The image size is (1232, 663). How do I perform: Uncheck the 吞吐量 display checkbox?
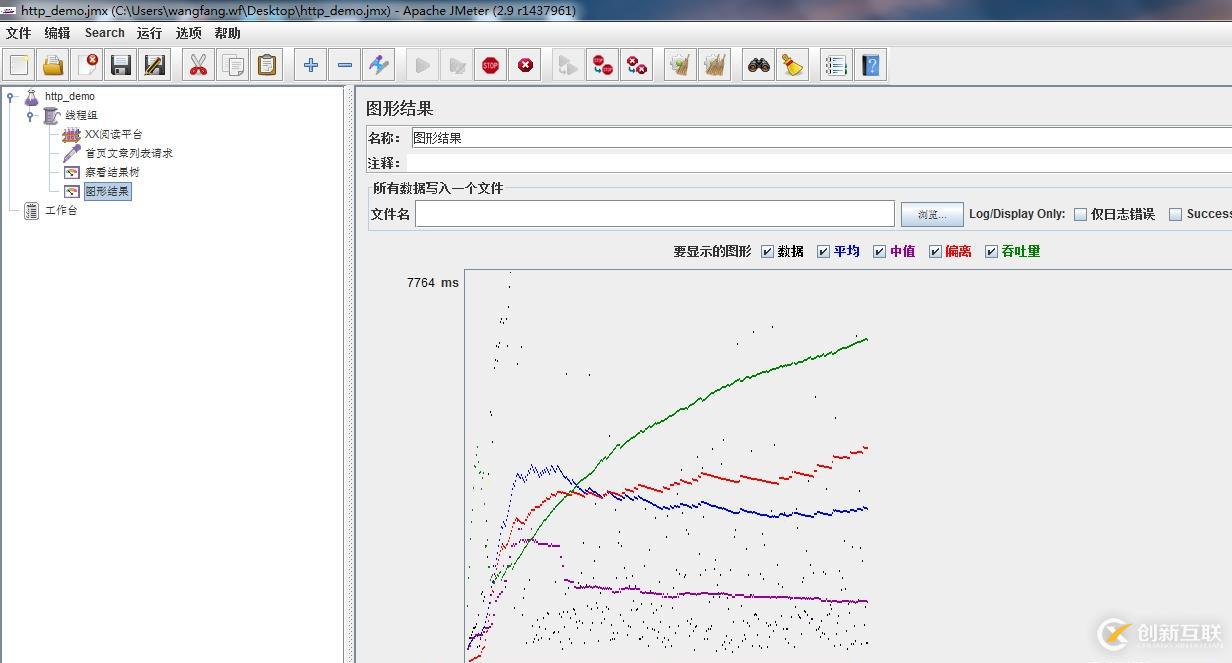click(990, 251)
